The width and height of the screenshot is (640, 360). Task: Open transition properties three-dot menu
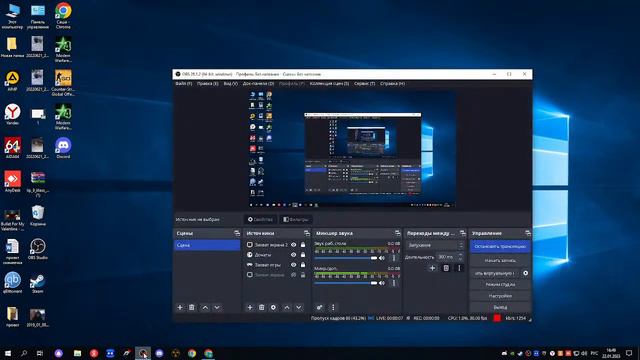[459, 268]
